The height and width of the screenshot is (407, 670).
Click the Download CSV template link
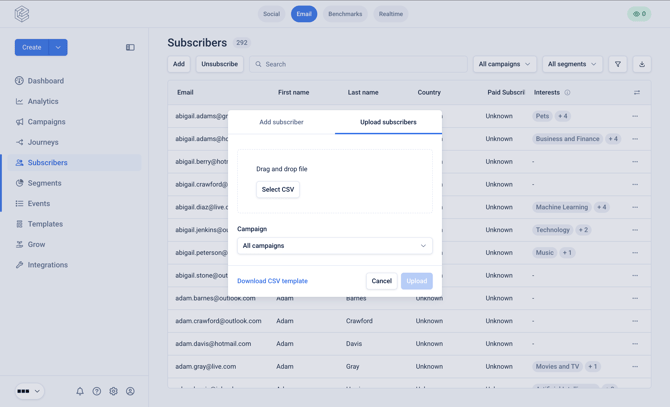click(x=272, y=281)
